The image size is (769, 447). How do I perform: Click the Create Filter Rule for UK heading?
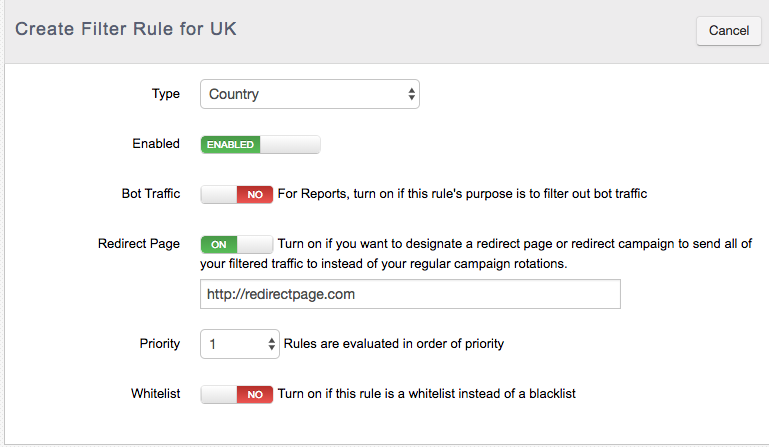click(x=126, y=29)
